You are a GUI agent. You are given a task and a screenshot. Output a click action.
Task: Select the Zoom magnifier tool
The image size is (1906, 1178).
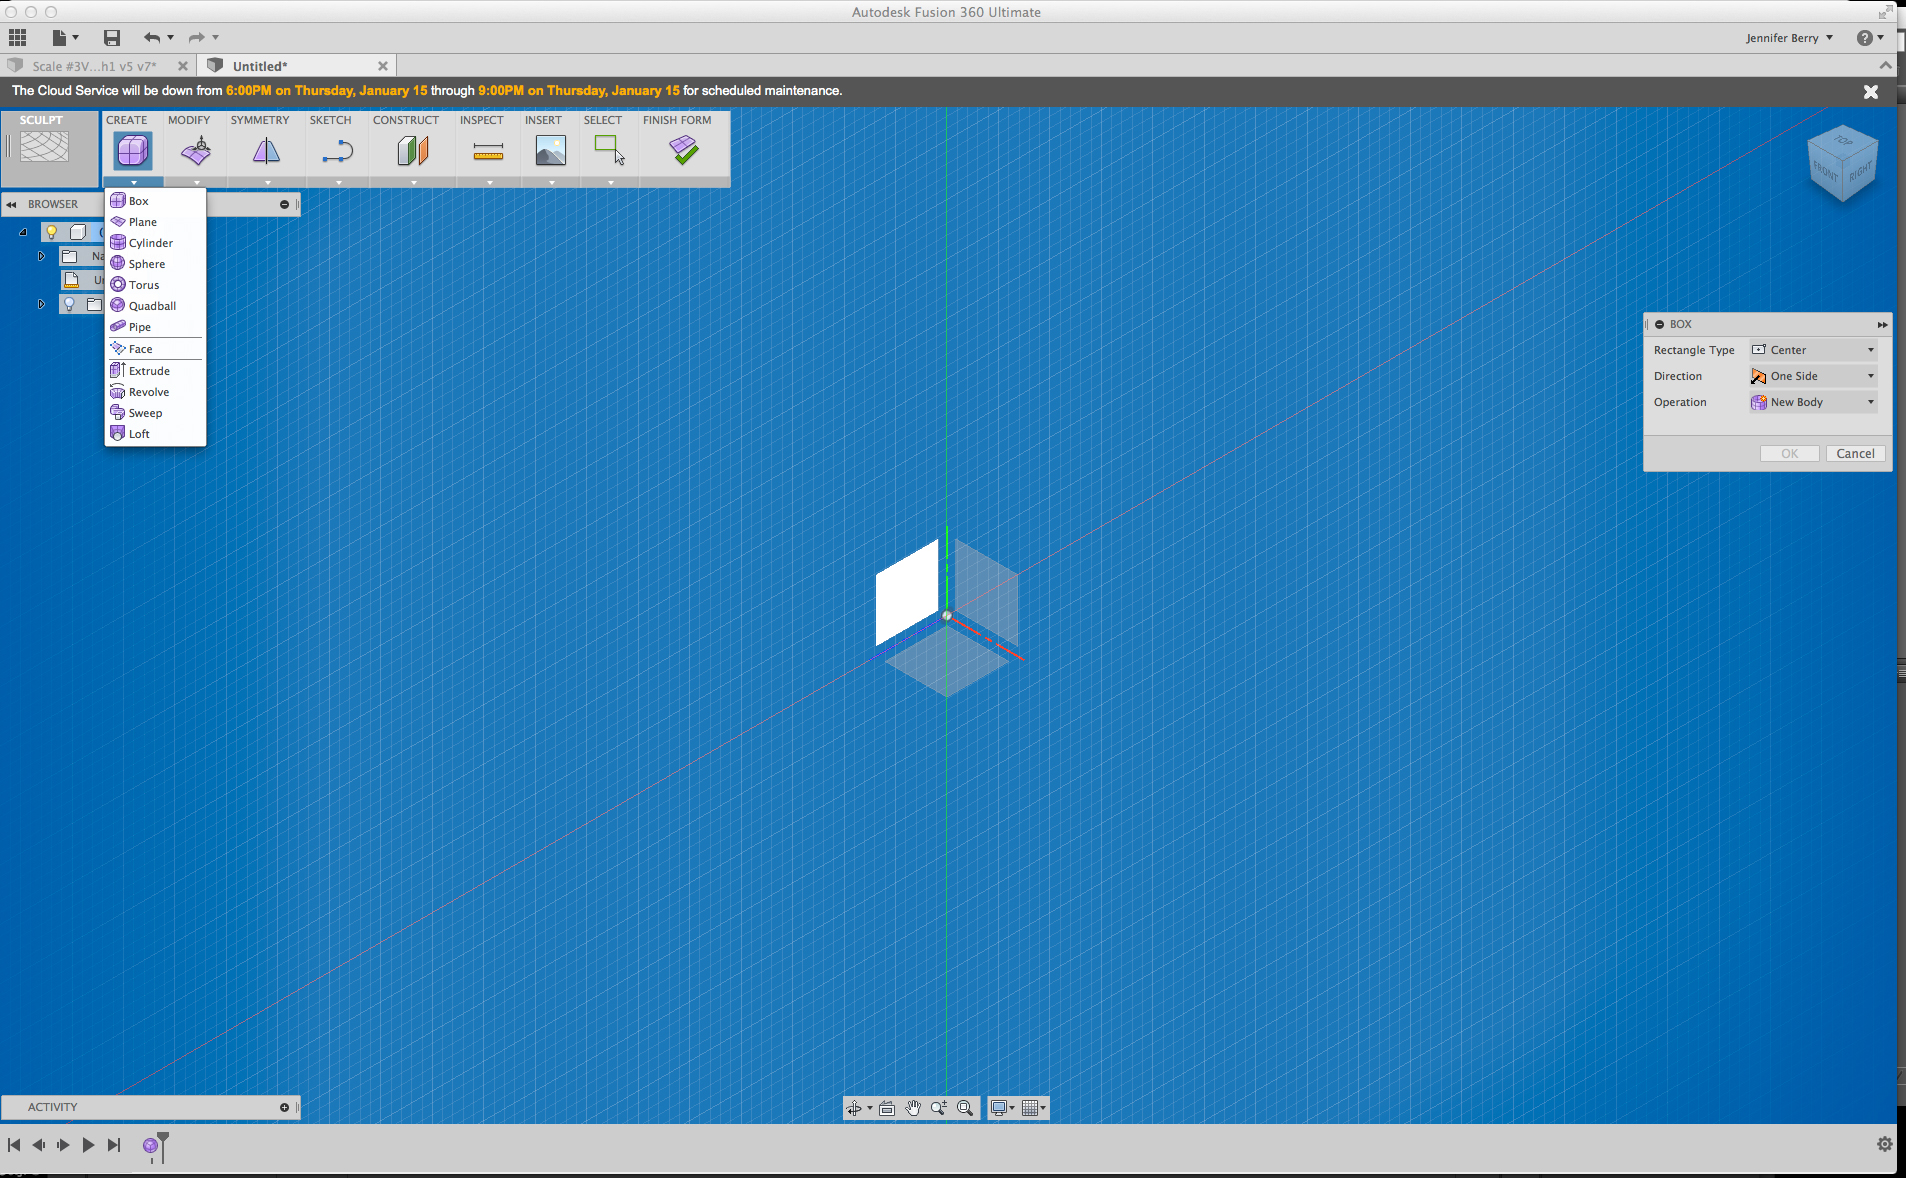coord(939,1108)
